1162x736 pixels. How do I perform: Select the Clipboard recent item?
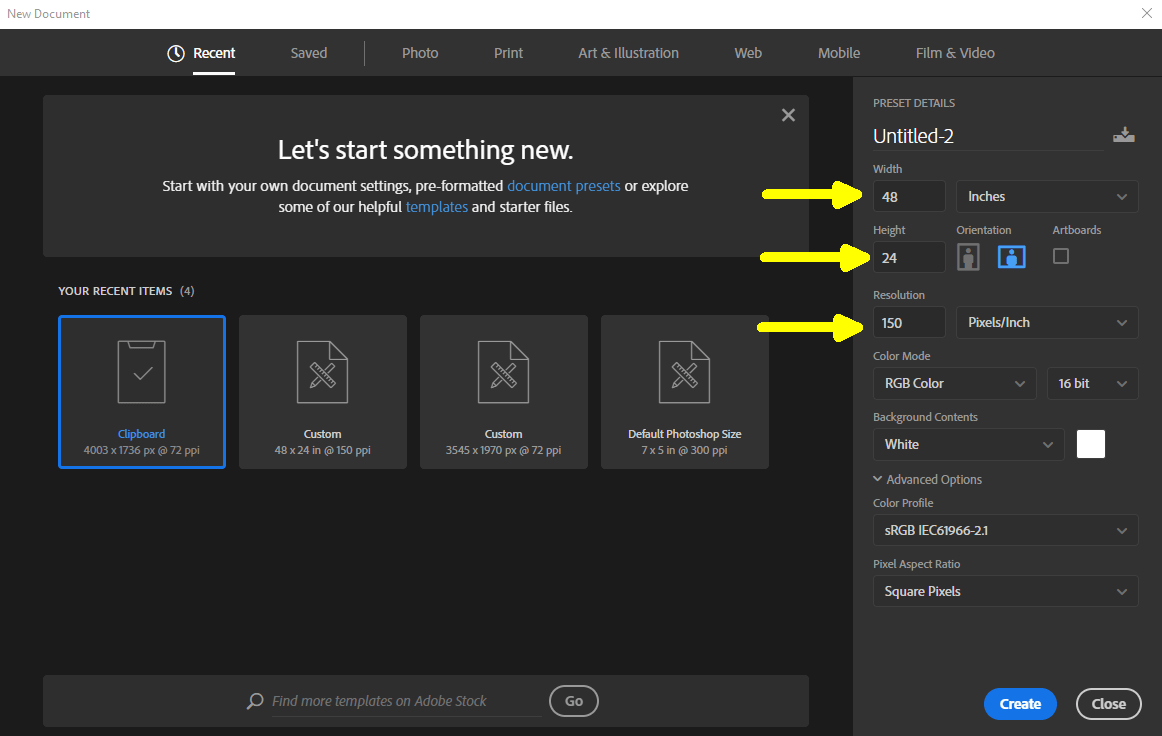[142, 392]
